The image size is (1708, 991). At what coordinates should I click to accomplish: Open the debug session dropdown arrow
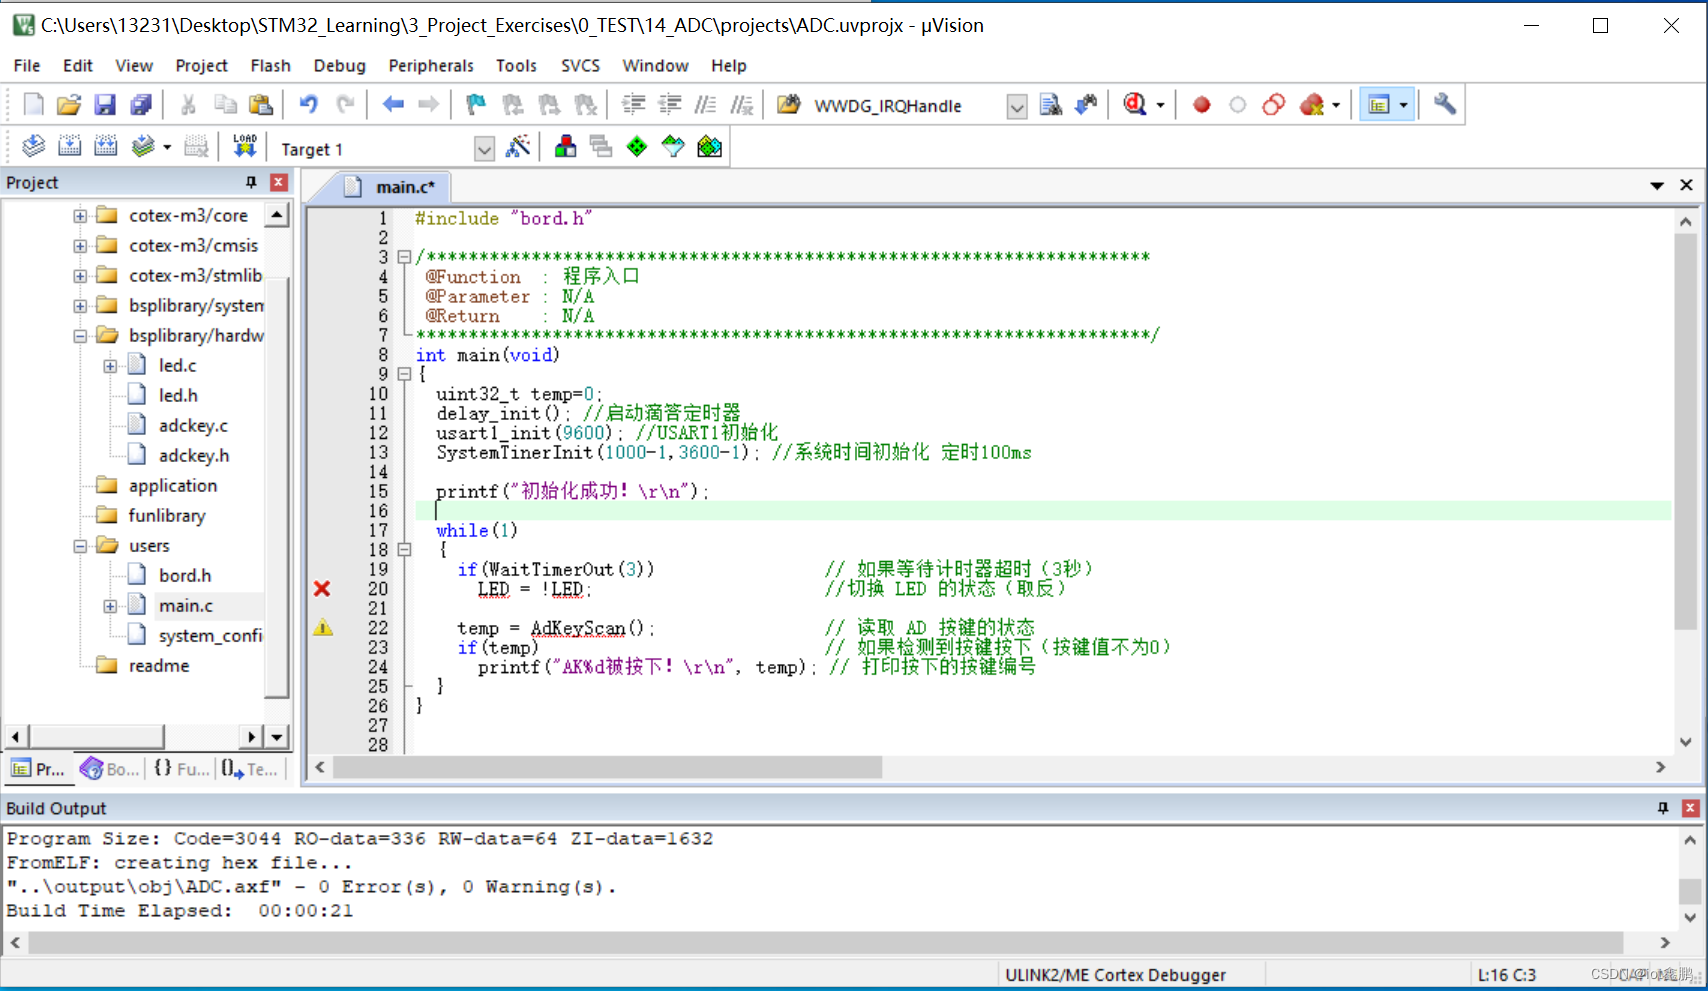point(1160,105)
